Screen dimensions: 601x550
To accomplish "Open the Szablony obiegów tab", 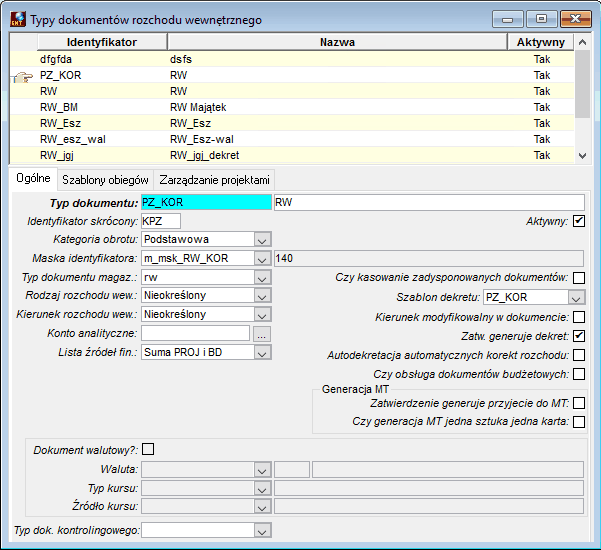I will (x=105, y=180).
